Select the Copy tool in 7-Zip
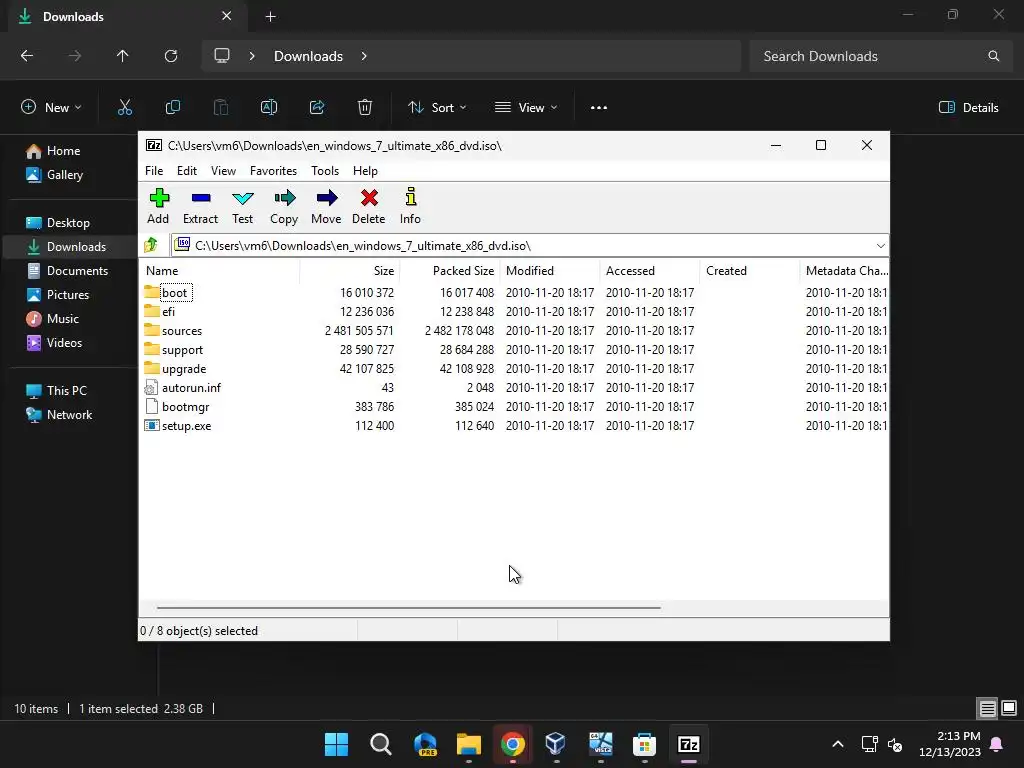The height and width of the screenshot is (768, 1024). pyautogui.click(x=284, y=206)
